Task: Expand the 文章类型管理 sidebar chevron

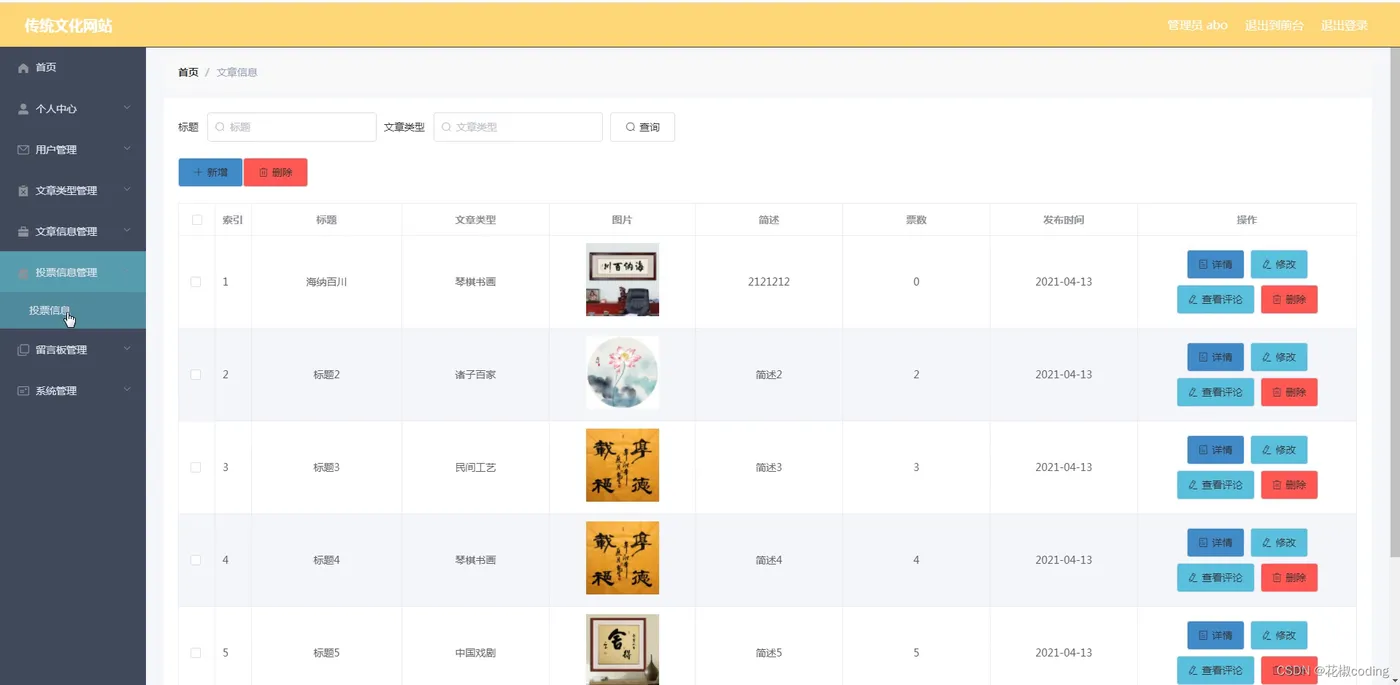Action: [127, 189]
